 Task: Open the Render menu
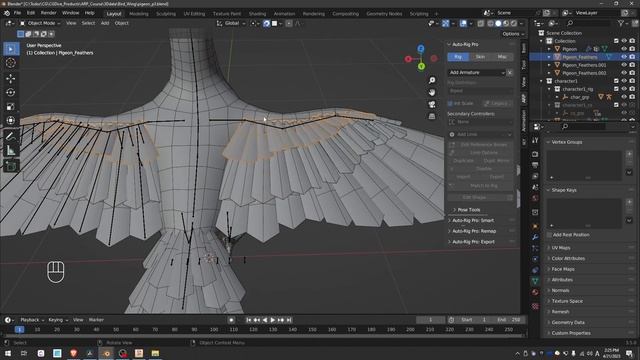pyautogui.click(x=49, y=13)
